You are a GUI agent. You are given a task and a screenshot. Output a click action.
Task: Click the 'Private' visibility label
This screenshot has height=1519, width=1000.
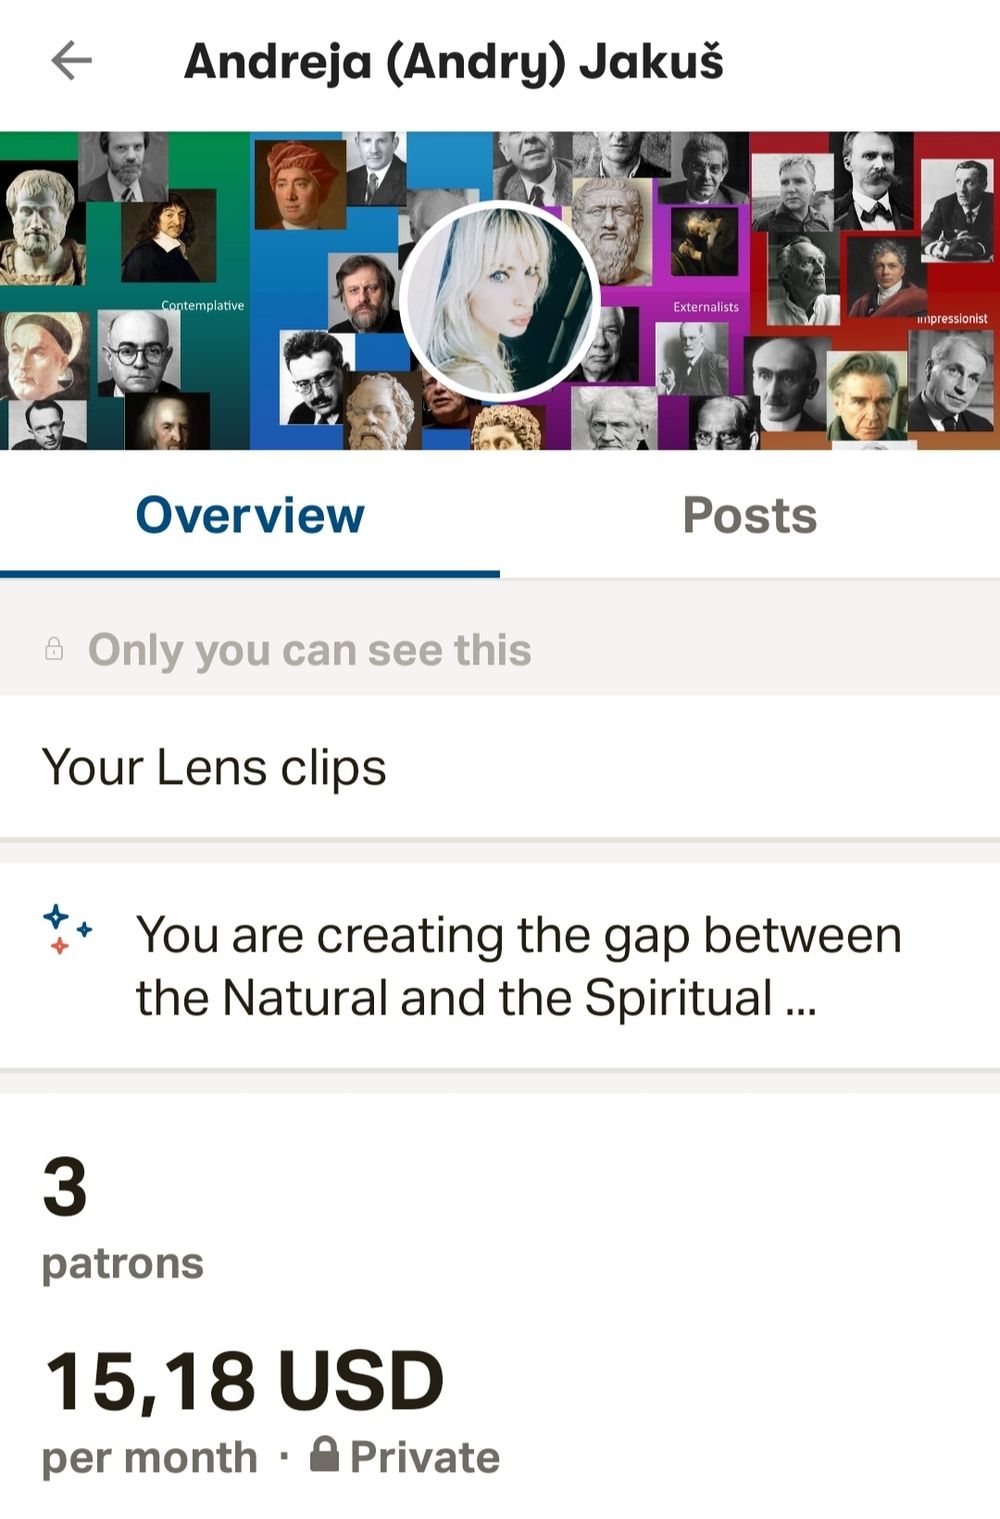point(425,1457)
